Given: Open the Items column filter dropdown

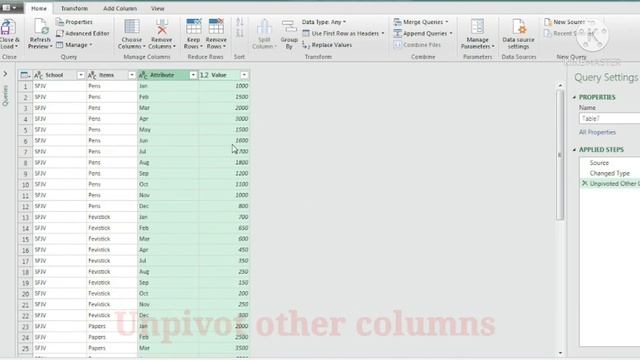Looking at the screenshot, I should coord(131,75).
